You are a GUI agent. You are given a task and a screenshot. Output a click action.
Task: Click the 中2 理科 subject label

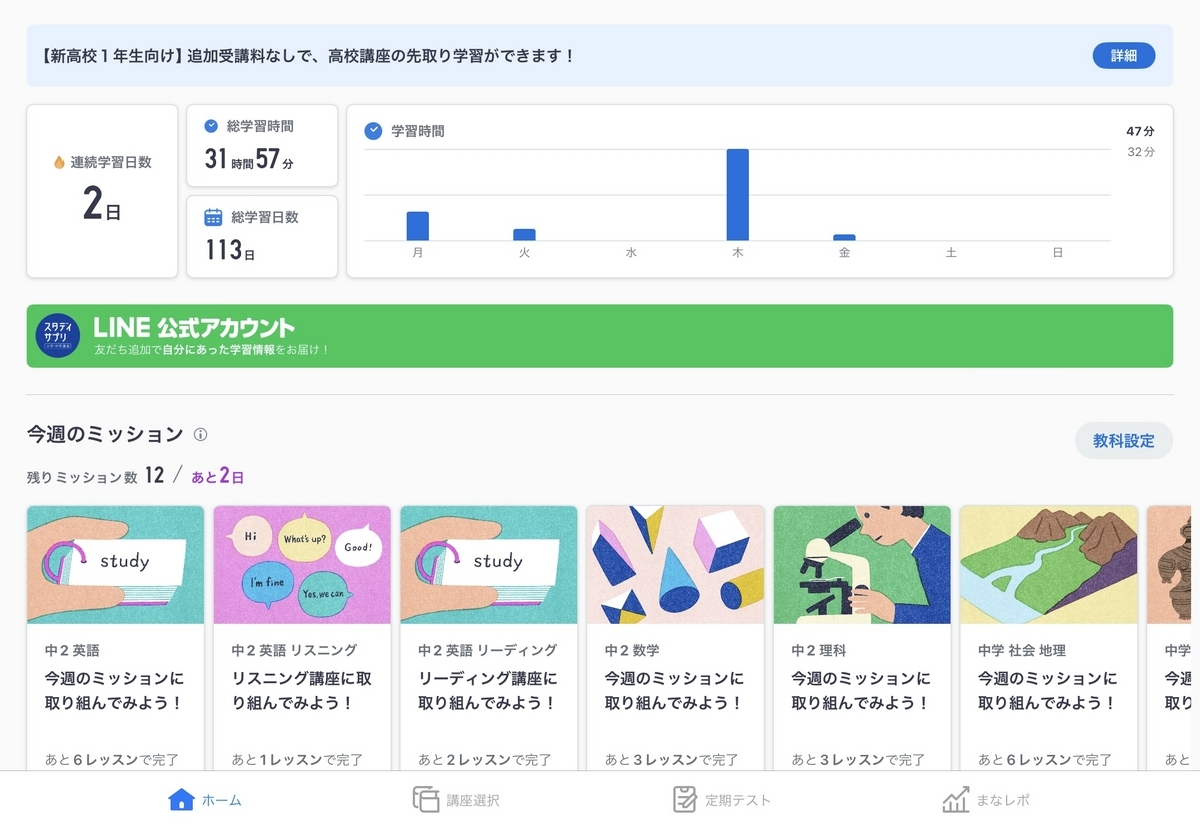coord(819,650)
